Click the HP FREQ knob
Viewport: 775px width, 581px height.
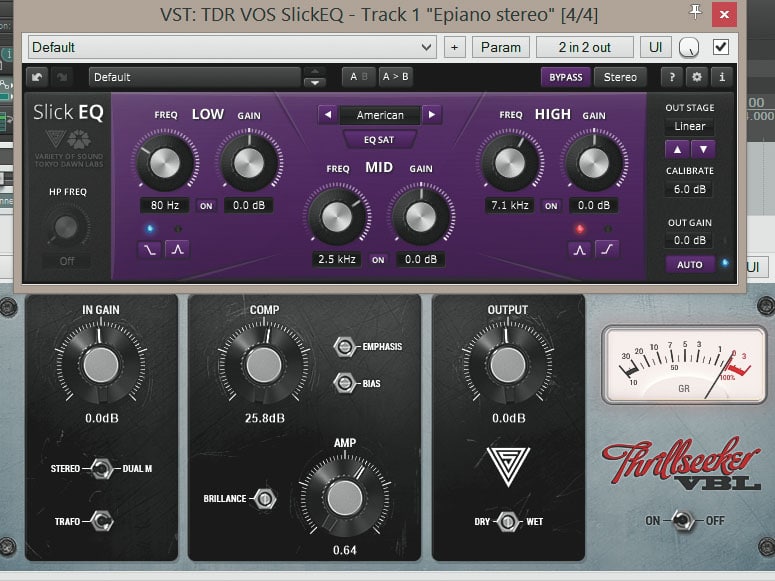(66, 227)
